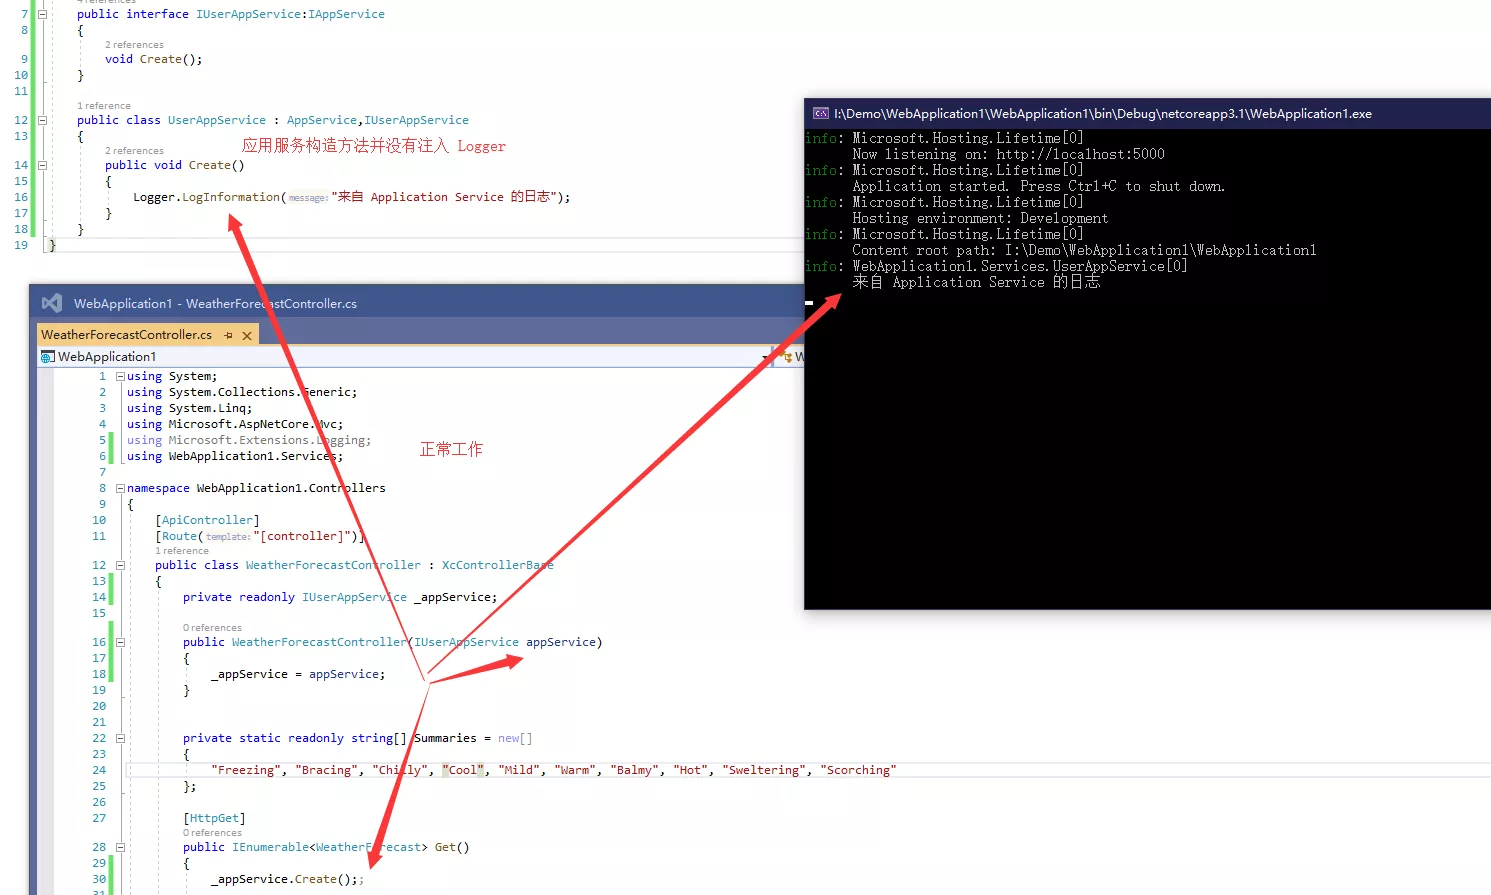Open the WebApplication1 project scope dropdown arrow

click(x=765, y=357)
